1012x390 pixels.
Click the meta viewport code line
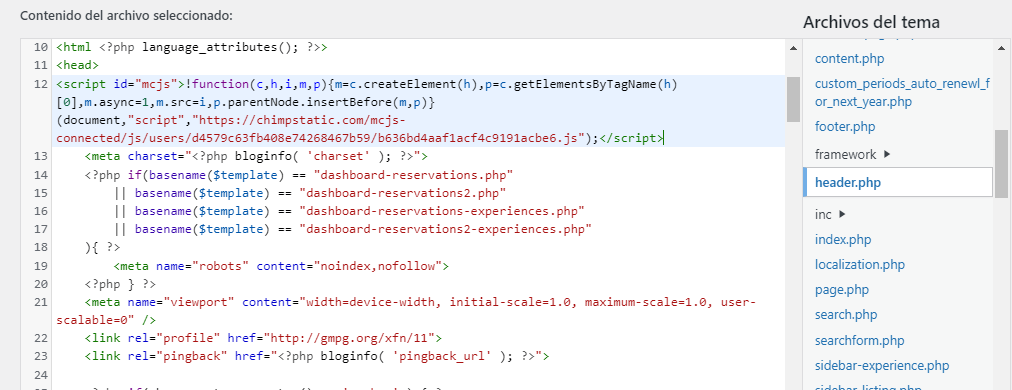pos(407,311)
